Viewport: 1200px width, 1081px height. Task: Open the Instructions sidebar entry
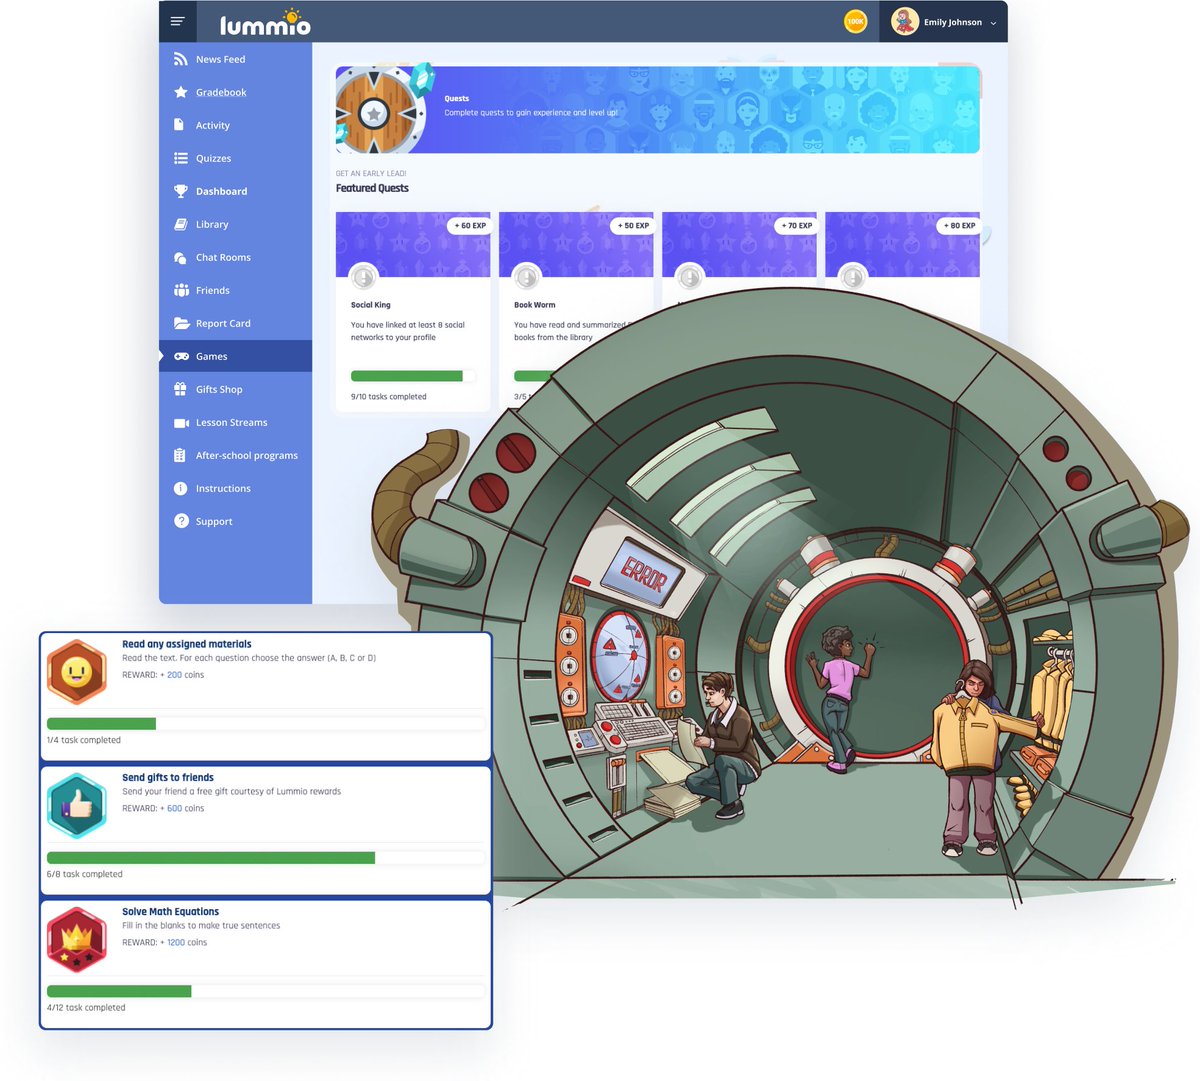click(235, 488)
